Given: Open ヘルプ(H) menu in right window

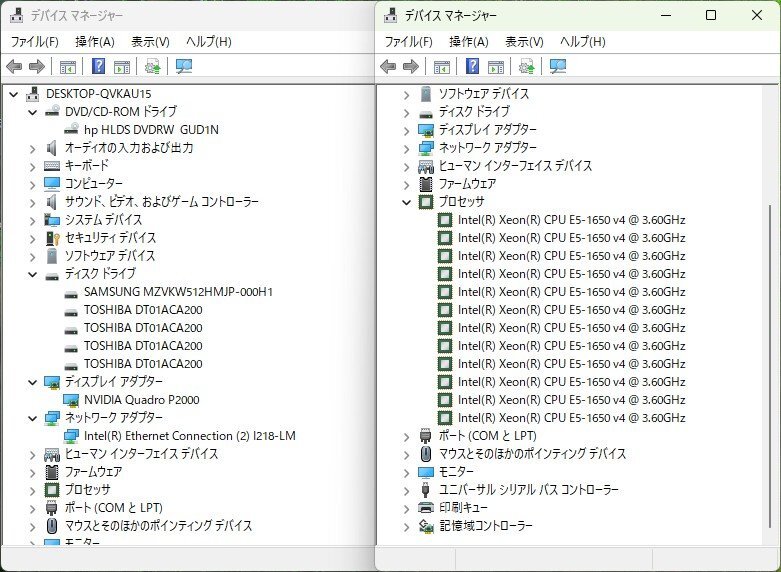Looking at the screenshot, I should coord(583,41).
